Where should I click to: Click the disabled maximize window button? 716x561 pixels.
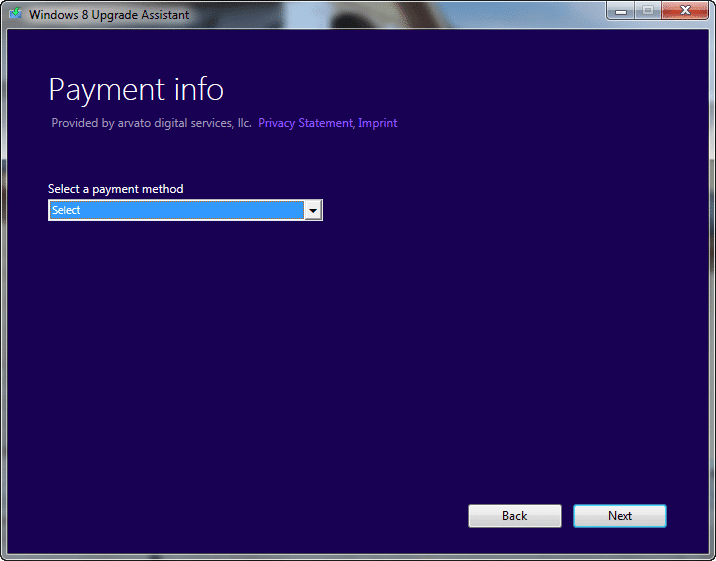coord(648,11)
